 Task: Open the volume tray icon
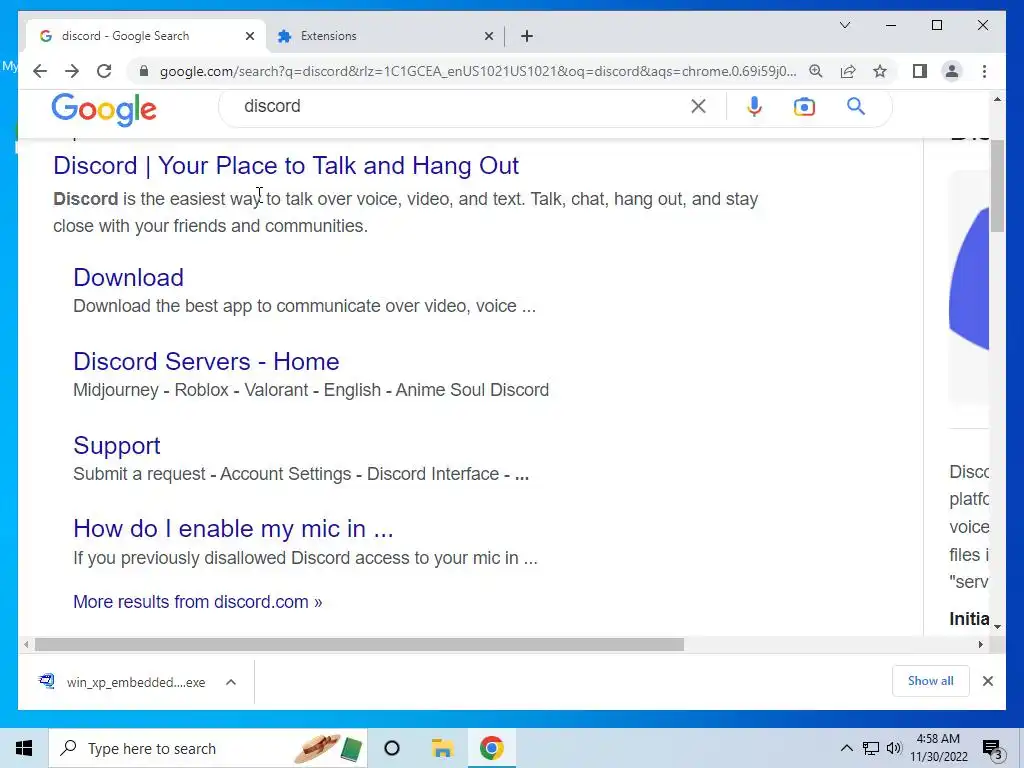[x=893, y=748]
